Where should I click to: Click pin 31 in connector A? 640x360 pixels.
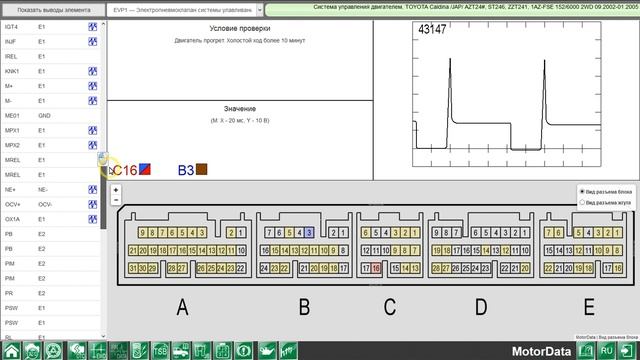[133, 268]
